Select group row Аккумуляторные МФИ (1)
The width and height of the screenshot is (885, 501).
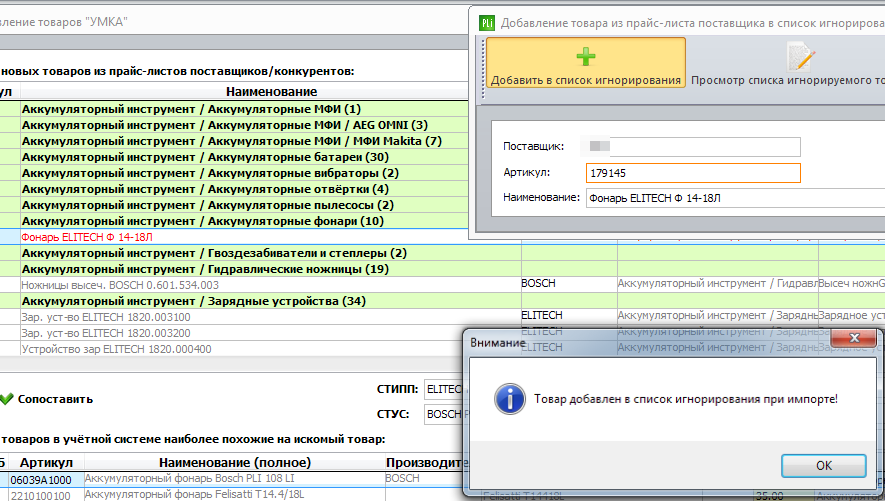point(234,109)
